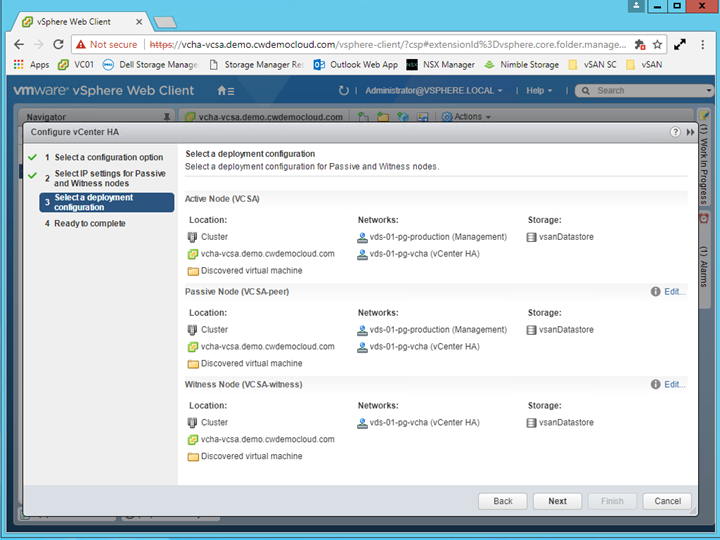The height and width of the screenshot is (540, 720).
Task: Open Storage Manager Res bookmark
Action: (257, 65)
